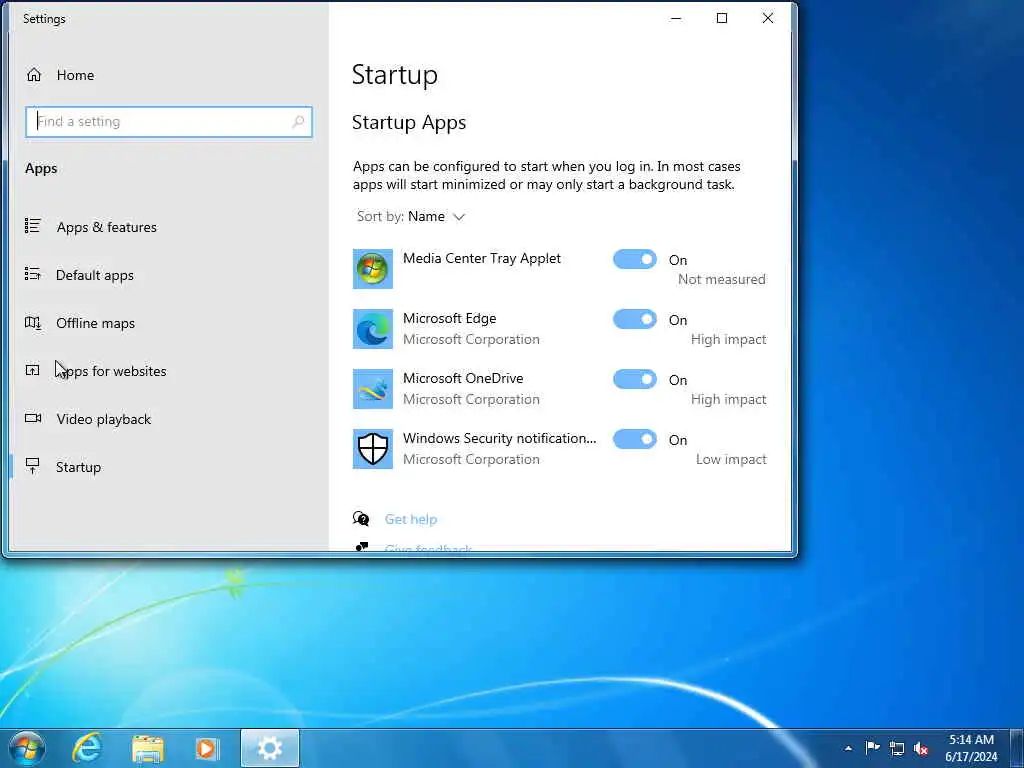1024x768 pixels.
Task: Click the Microsoft Edge app icon
Action: (373, 328)
